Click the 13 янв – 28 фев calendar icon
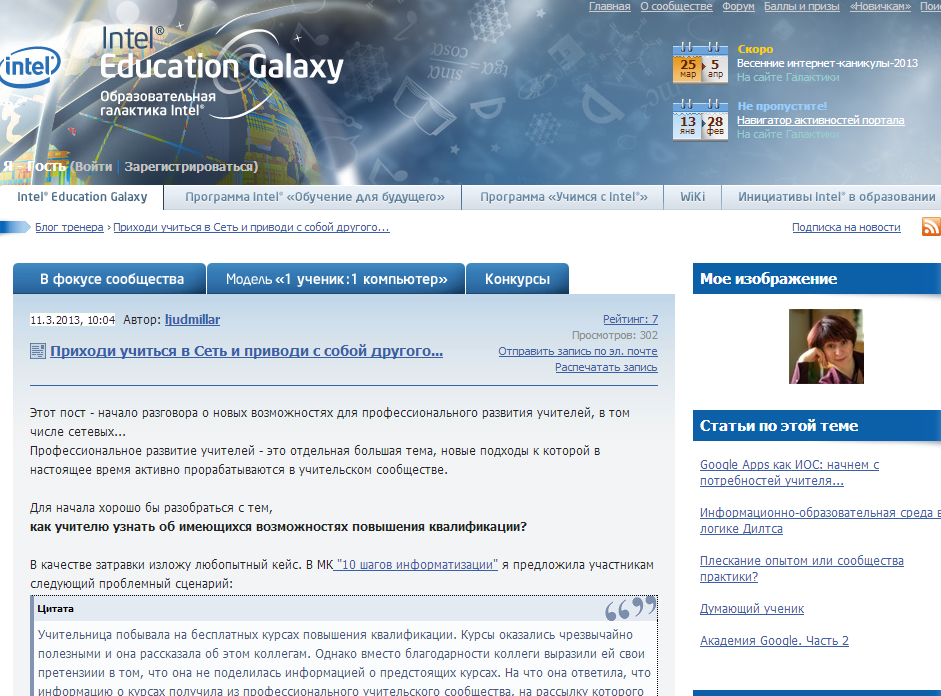The height and width of the screenshot is (696, 941). [x=700, y=121]
